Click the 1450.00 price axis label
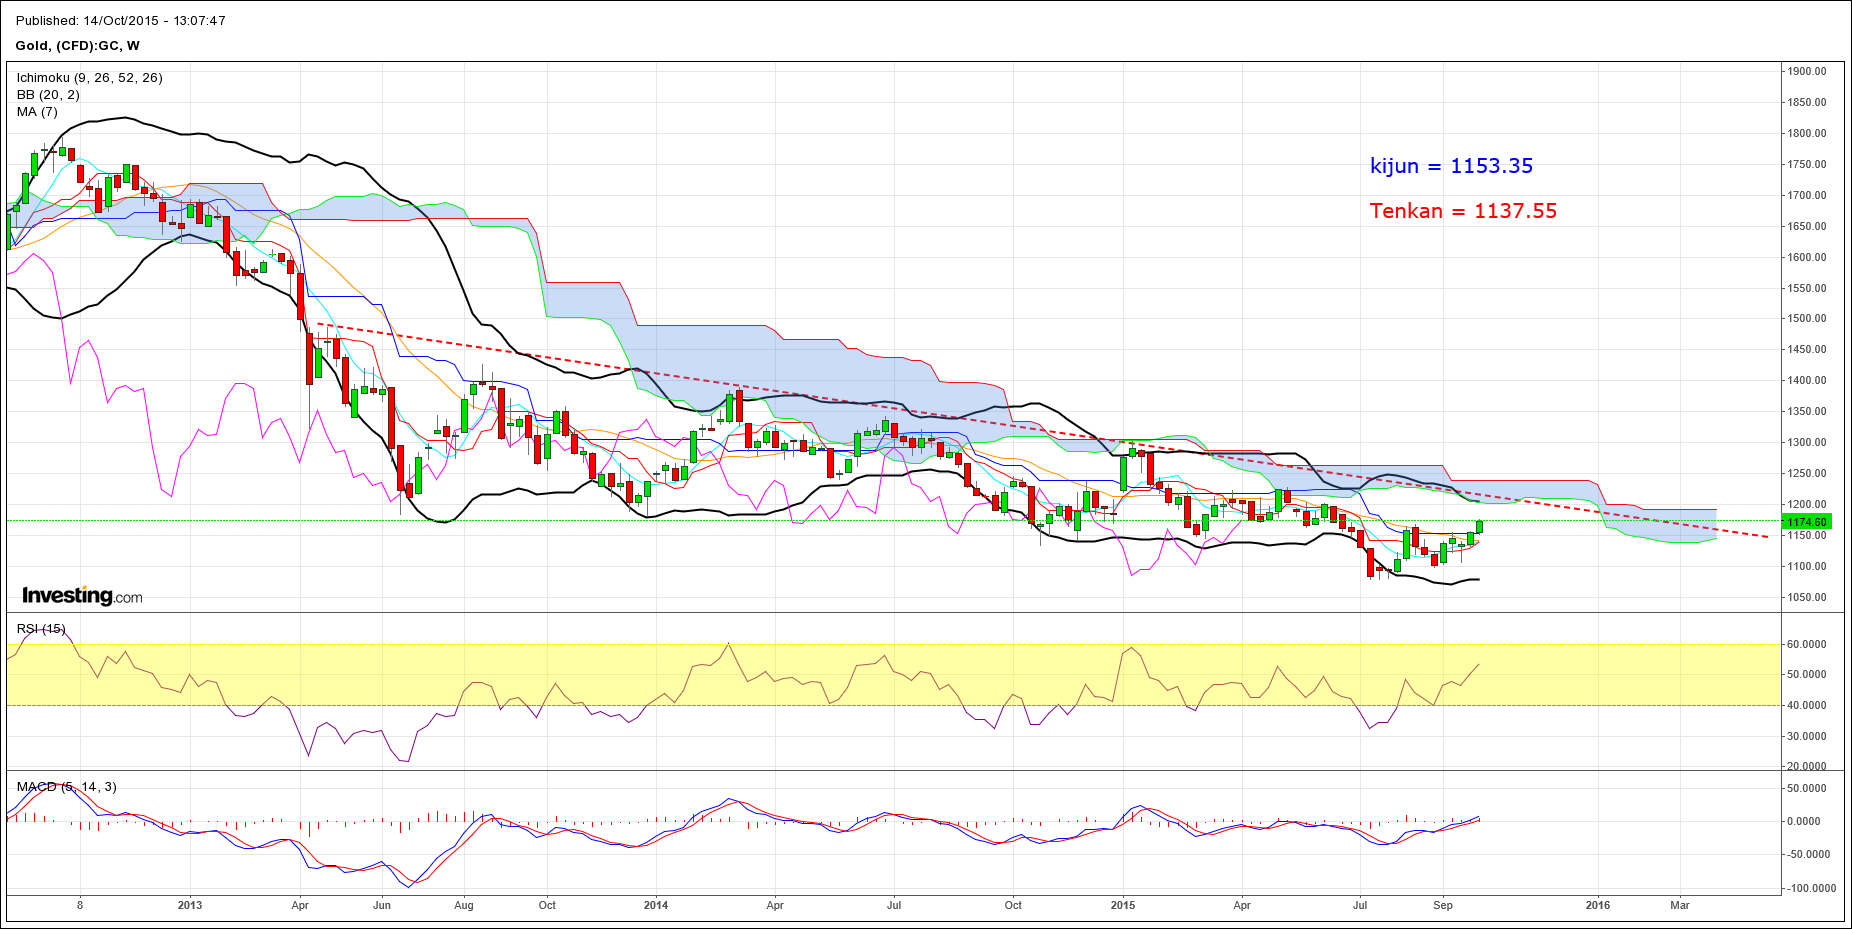This screenshot has height=929, width=1852. pyautogui.click(x=1807, y=349)
